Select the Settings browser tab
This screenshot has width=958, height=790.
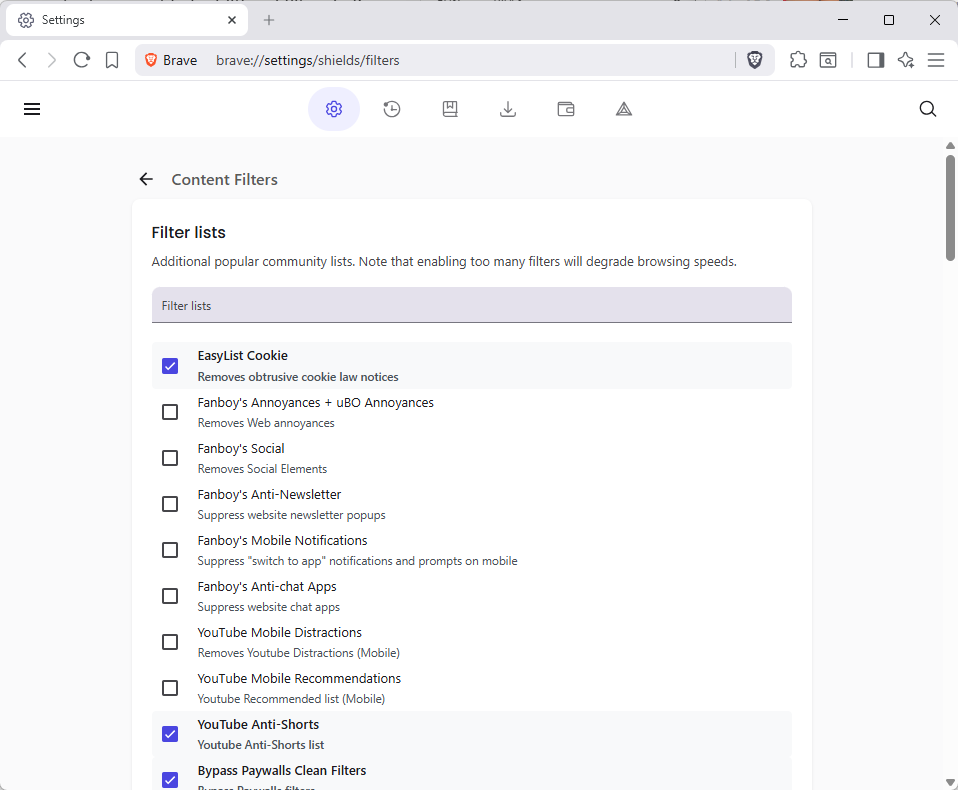click(125, 20)
